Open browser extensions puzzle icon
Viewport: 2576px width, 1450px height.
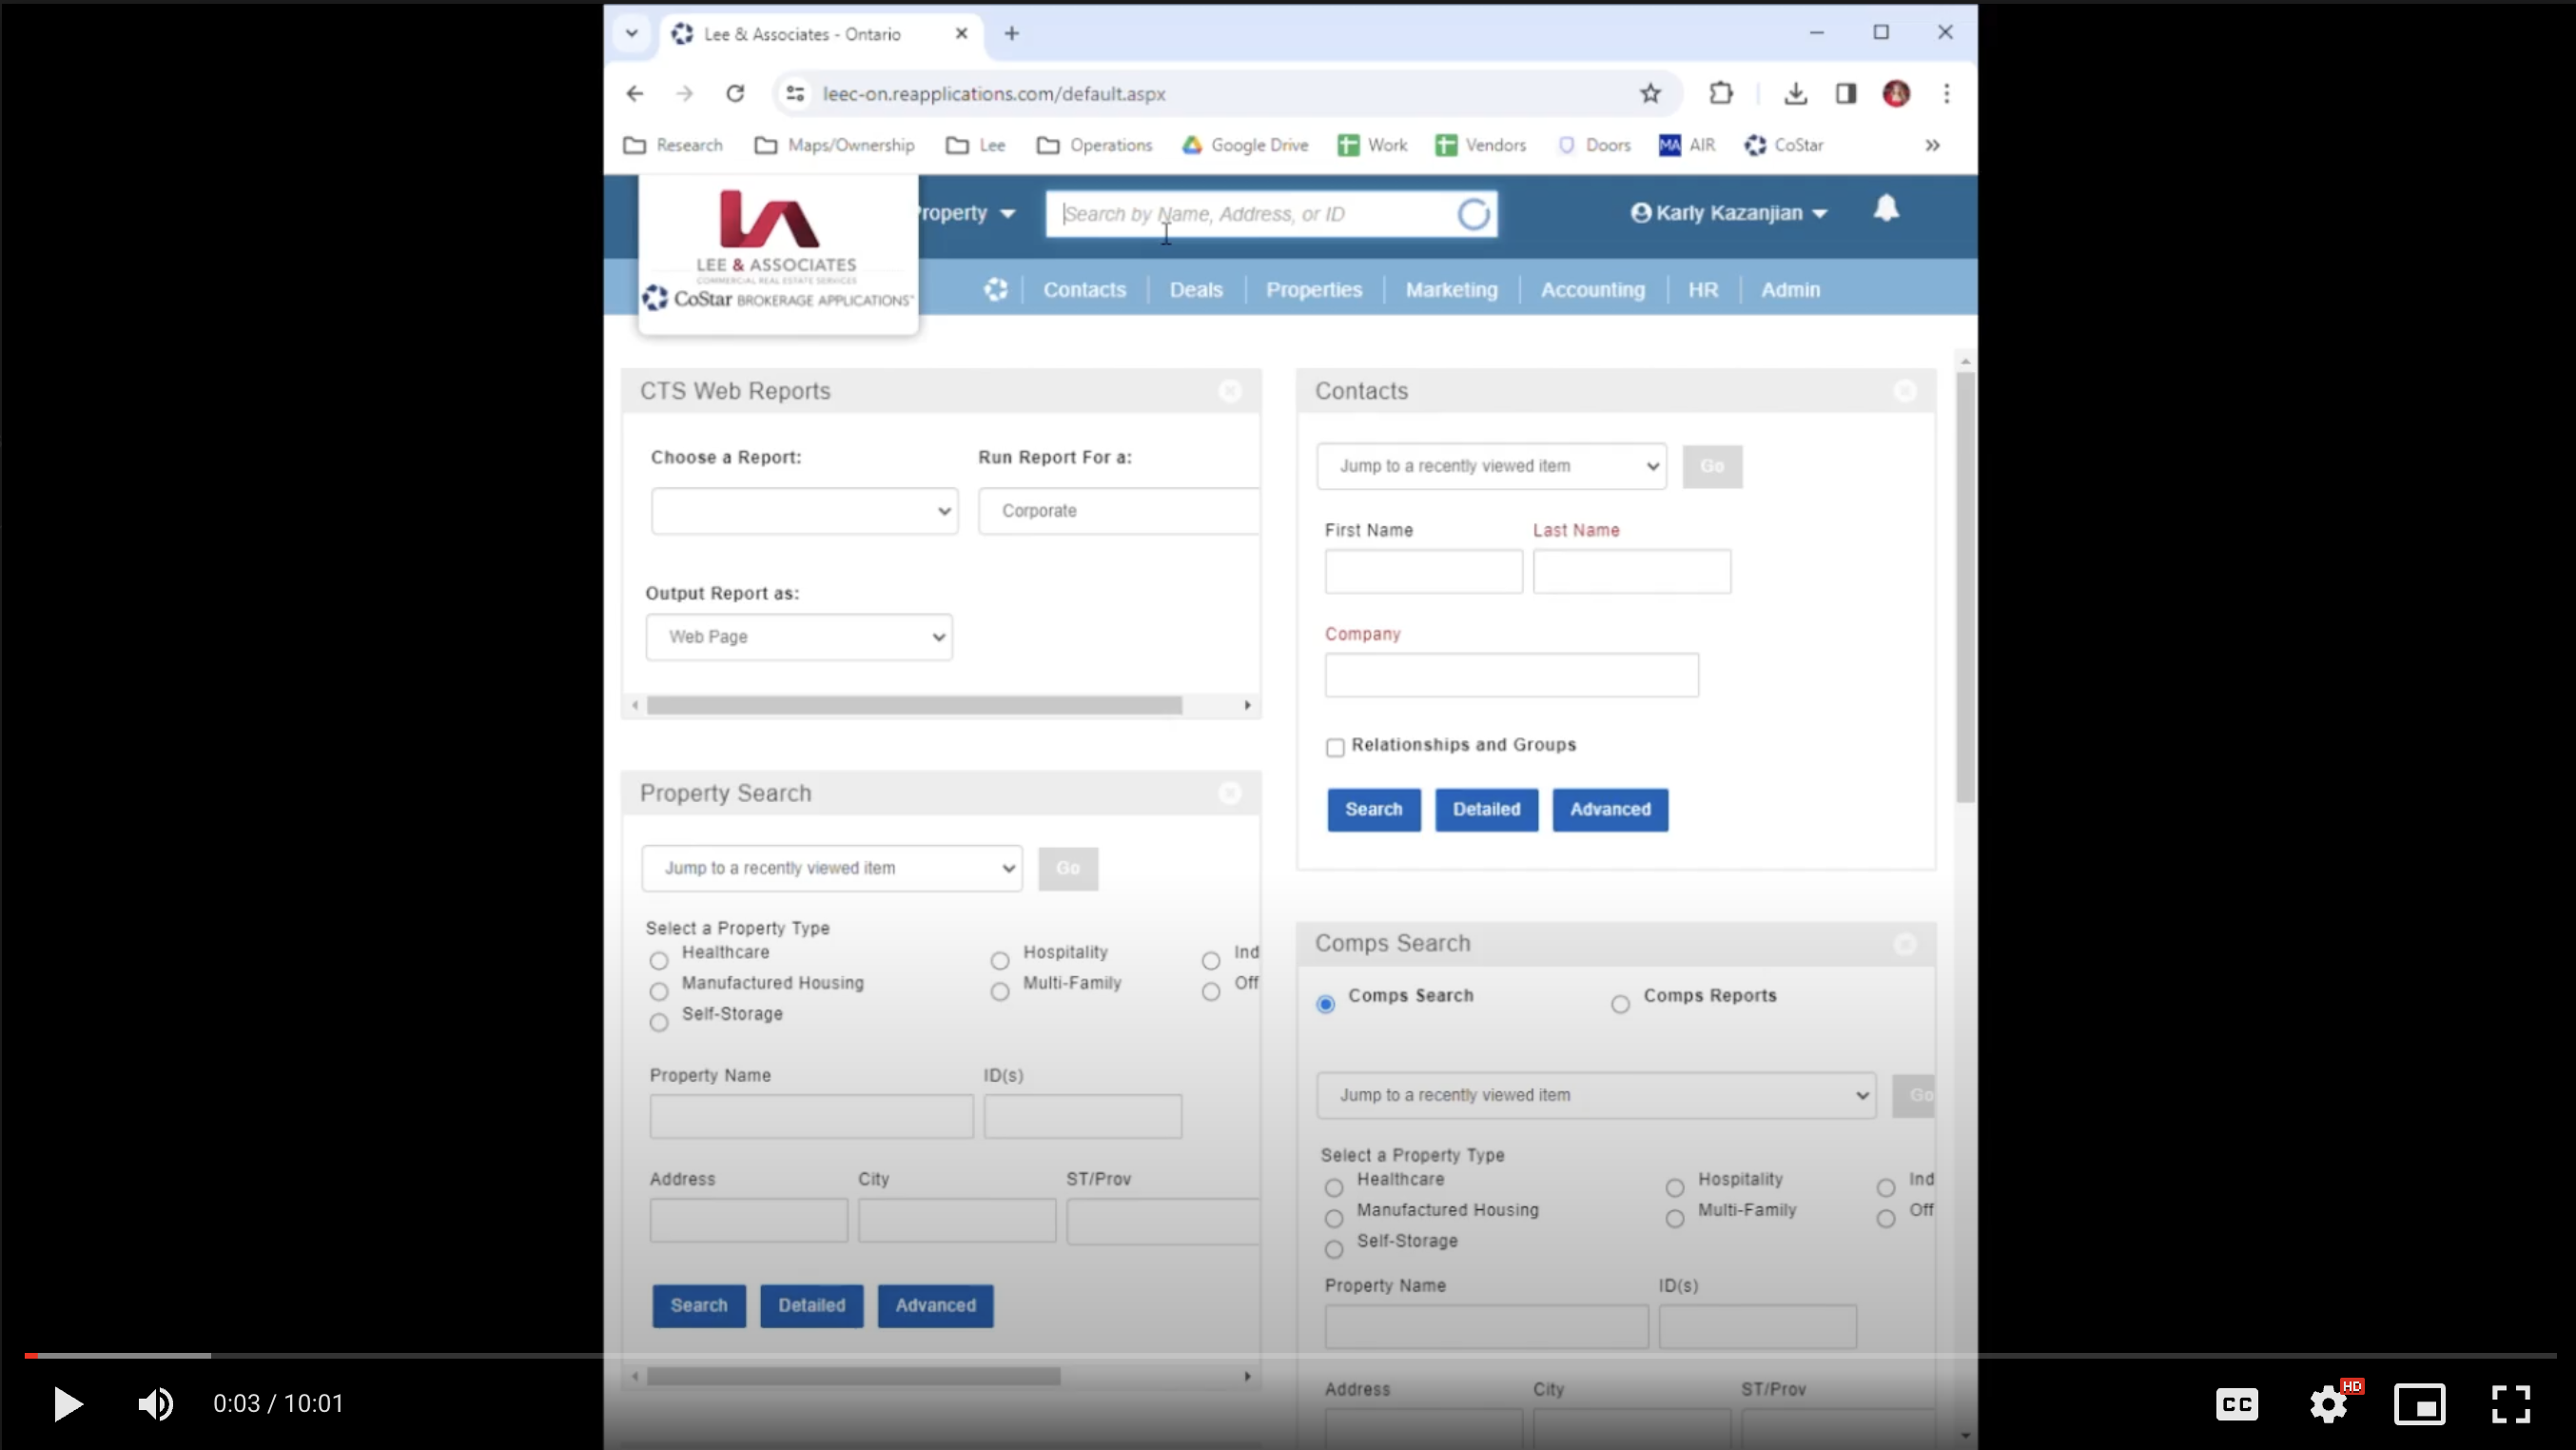tap(1720, 93)
